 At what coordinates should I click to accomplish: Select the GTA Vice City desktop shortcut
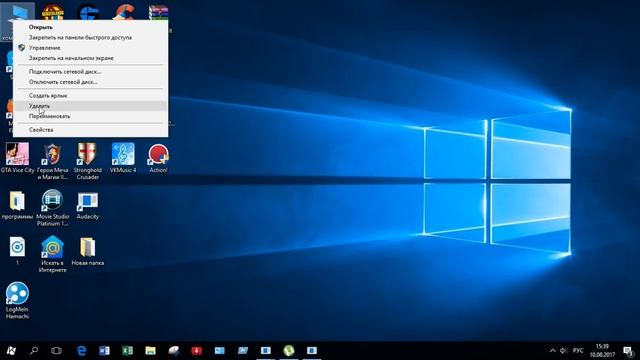click(17, 158)
